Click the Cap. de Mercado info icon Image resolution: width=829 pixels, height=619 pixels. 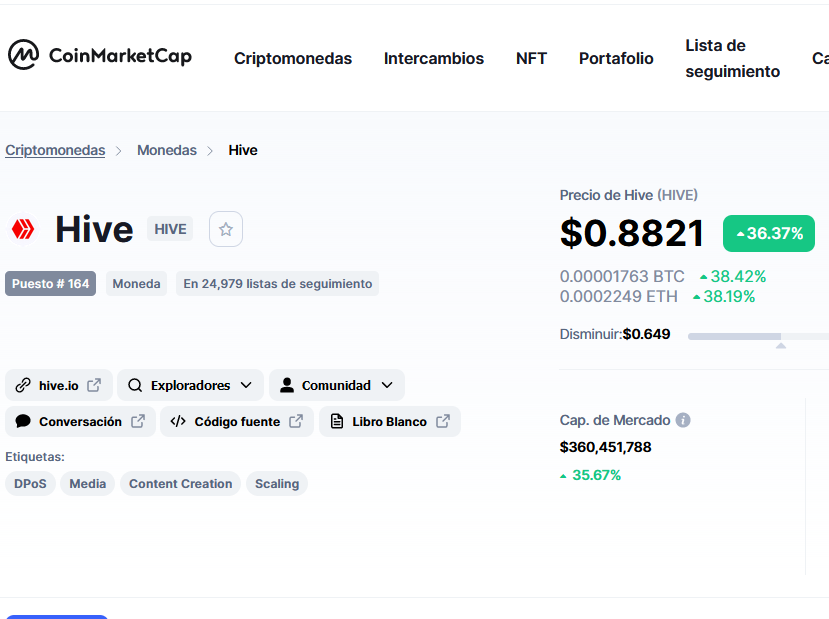[683, 420]
